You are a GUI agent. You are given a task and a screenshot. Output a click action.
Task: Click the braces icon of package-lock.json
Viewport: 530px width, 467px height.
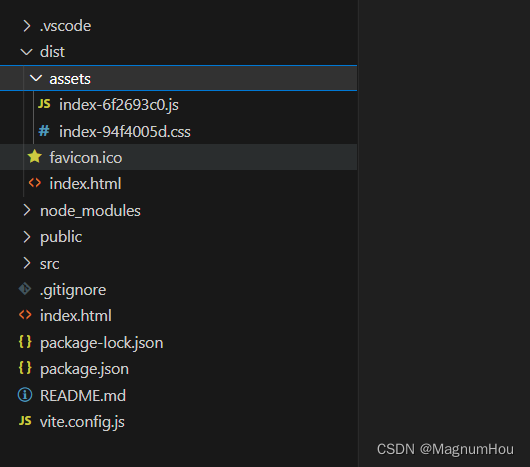tap(25, 342)
